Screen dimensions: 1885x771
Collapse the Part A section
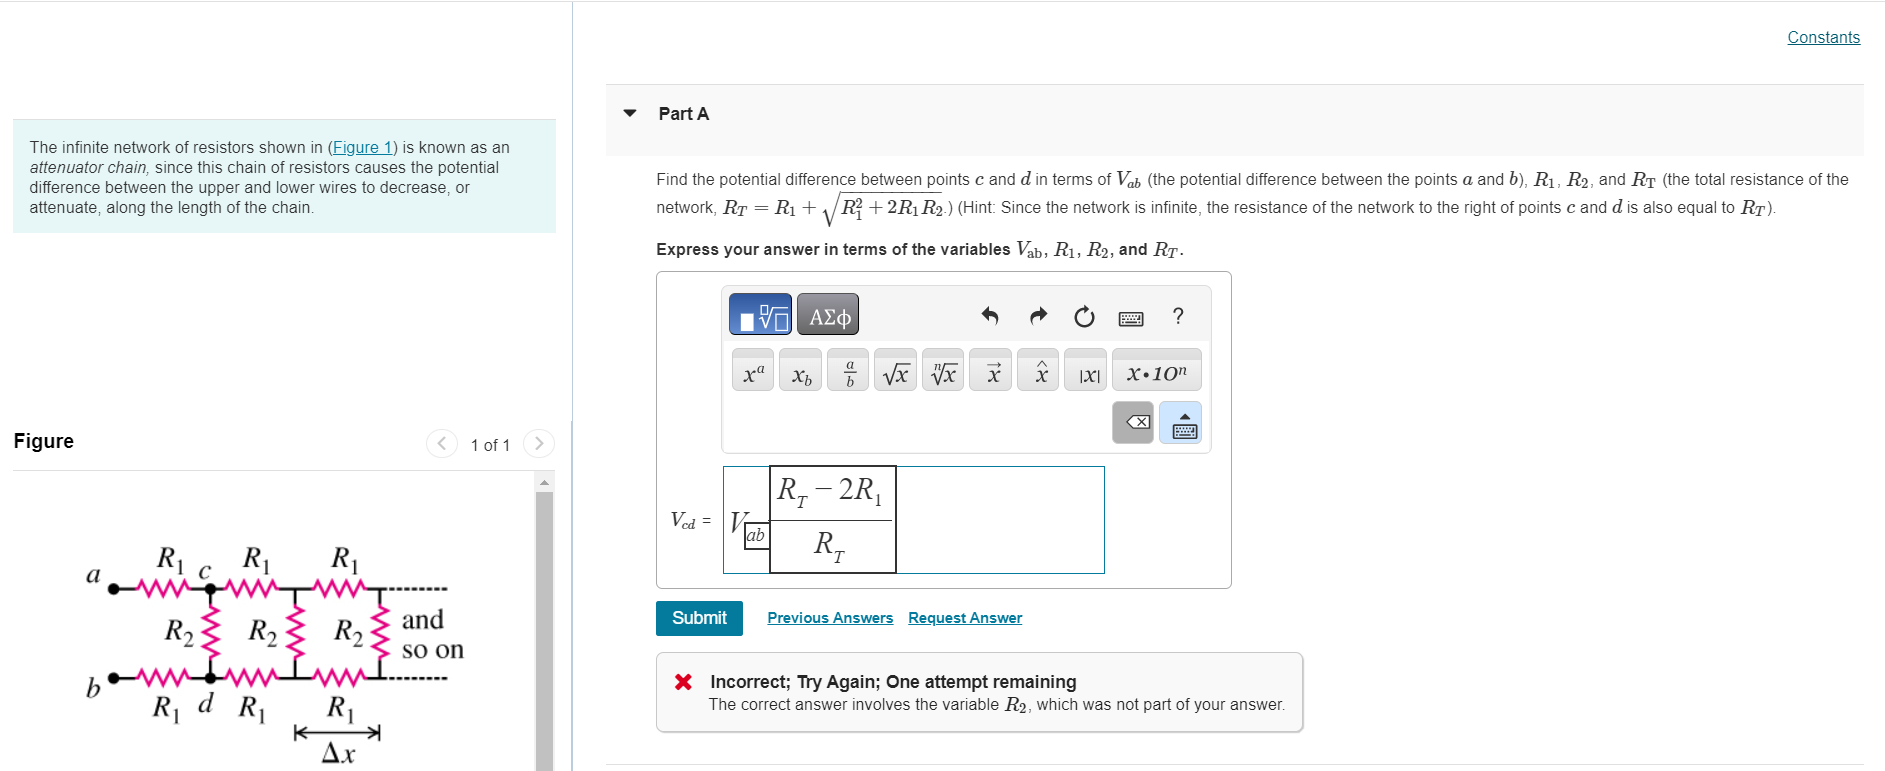[629, 113]
